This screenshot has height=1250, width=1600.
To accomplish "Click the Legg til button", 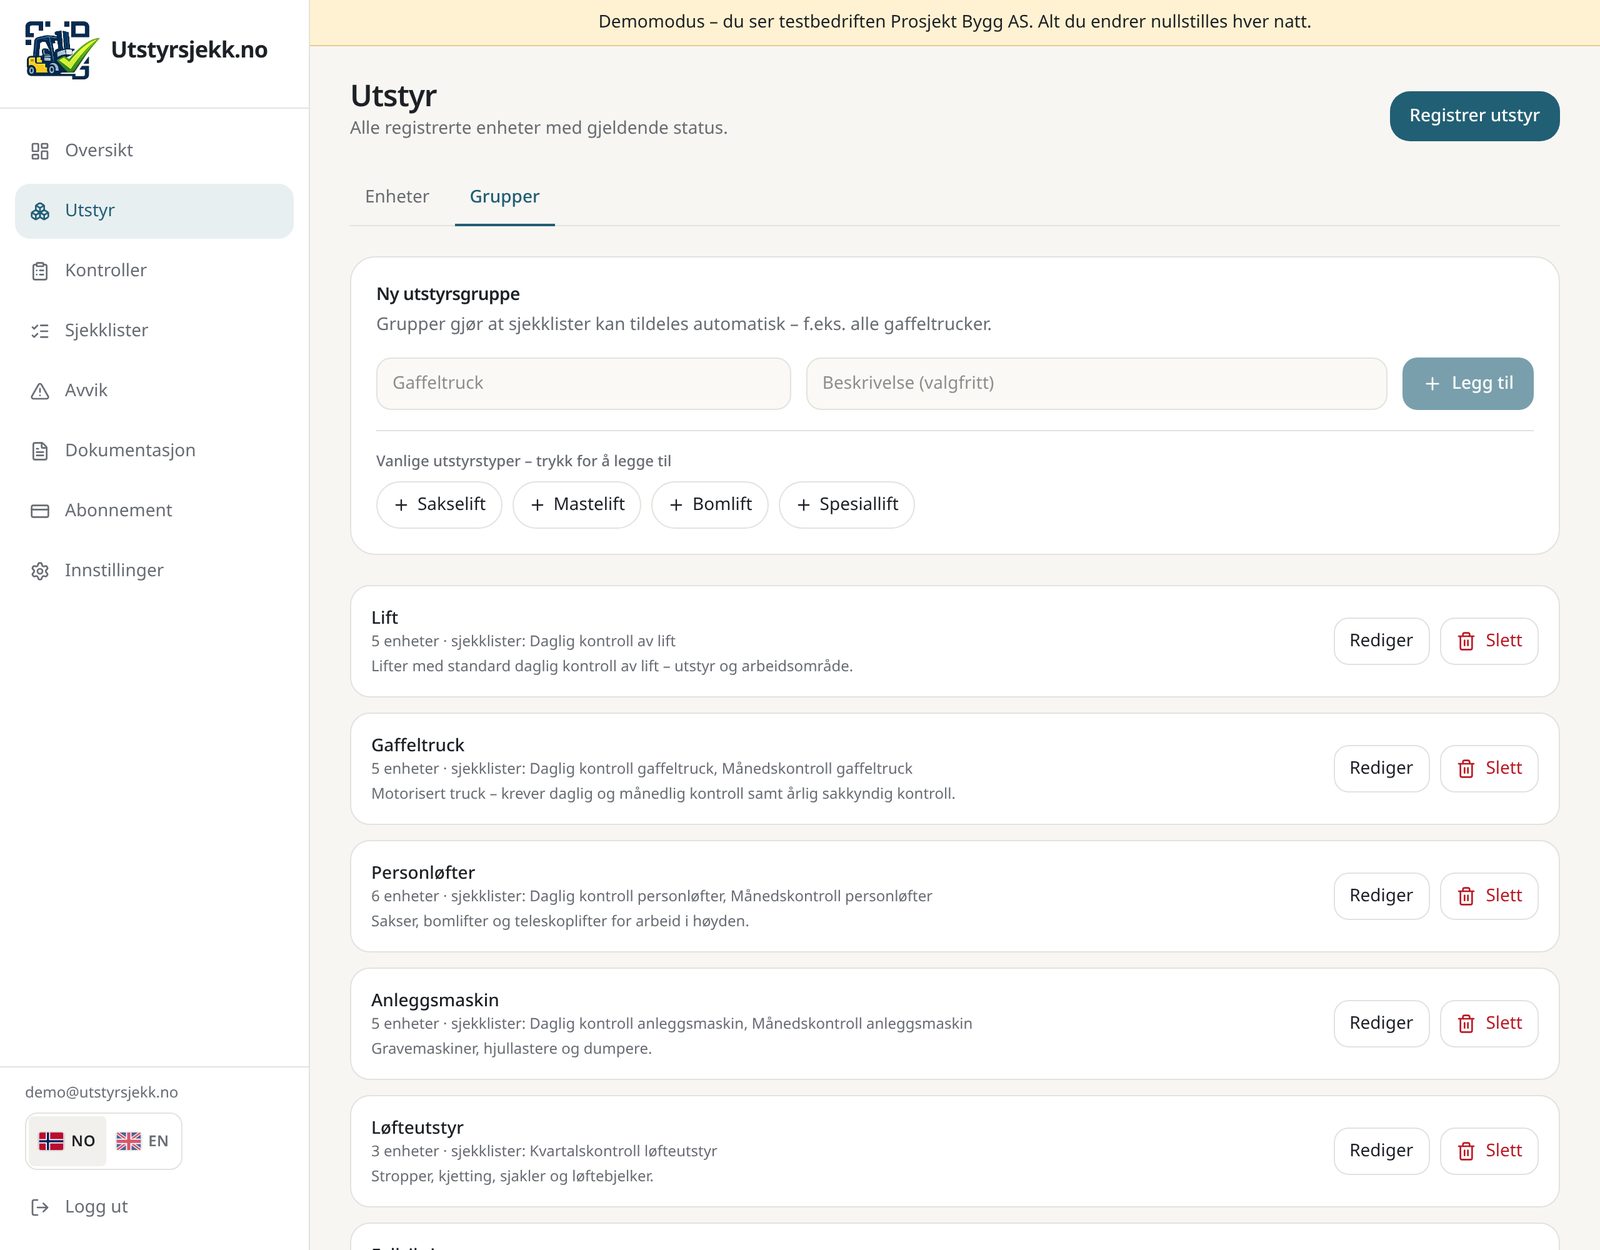I will coord(1467,384).
